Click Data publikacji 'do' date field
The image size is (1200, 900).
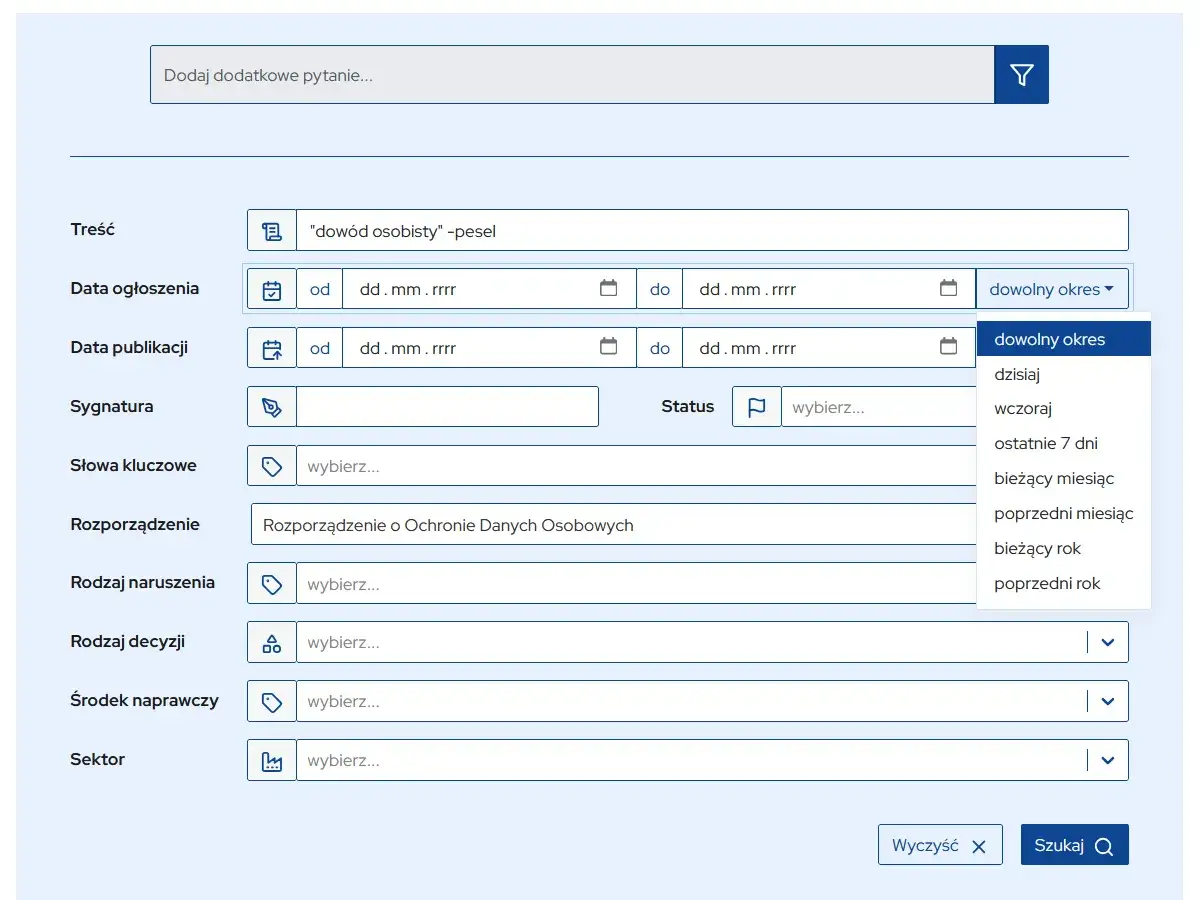(x=829, y=348)
